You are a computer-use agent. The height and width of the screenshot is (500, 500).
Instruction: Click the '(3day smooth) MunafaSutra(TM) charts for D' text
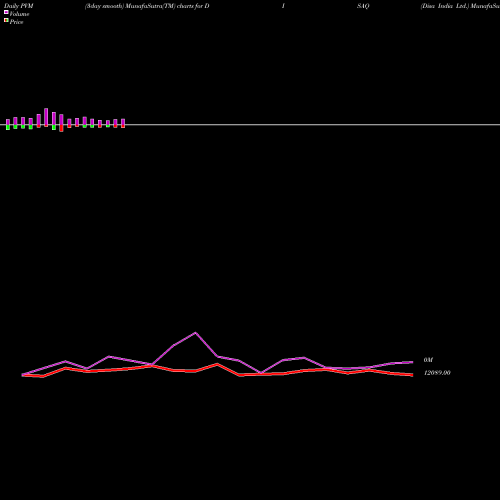[x=147, y=6]
